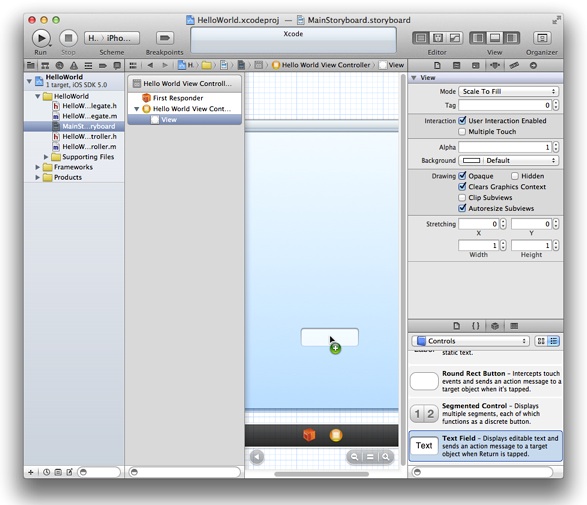Image resolution: width=587 pixels, height=505 pixels.
Task: Click the First Responder cube in dock
Action: 309,435
